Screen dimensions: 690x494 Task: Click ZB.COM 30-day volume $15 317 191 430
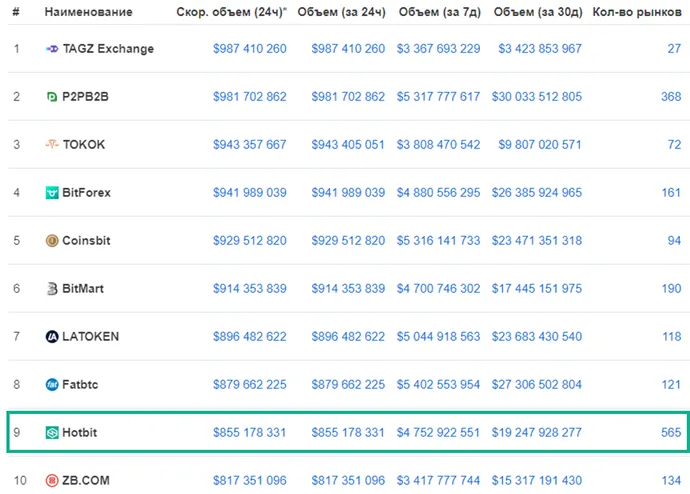click(537, 480)
